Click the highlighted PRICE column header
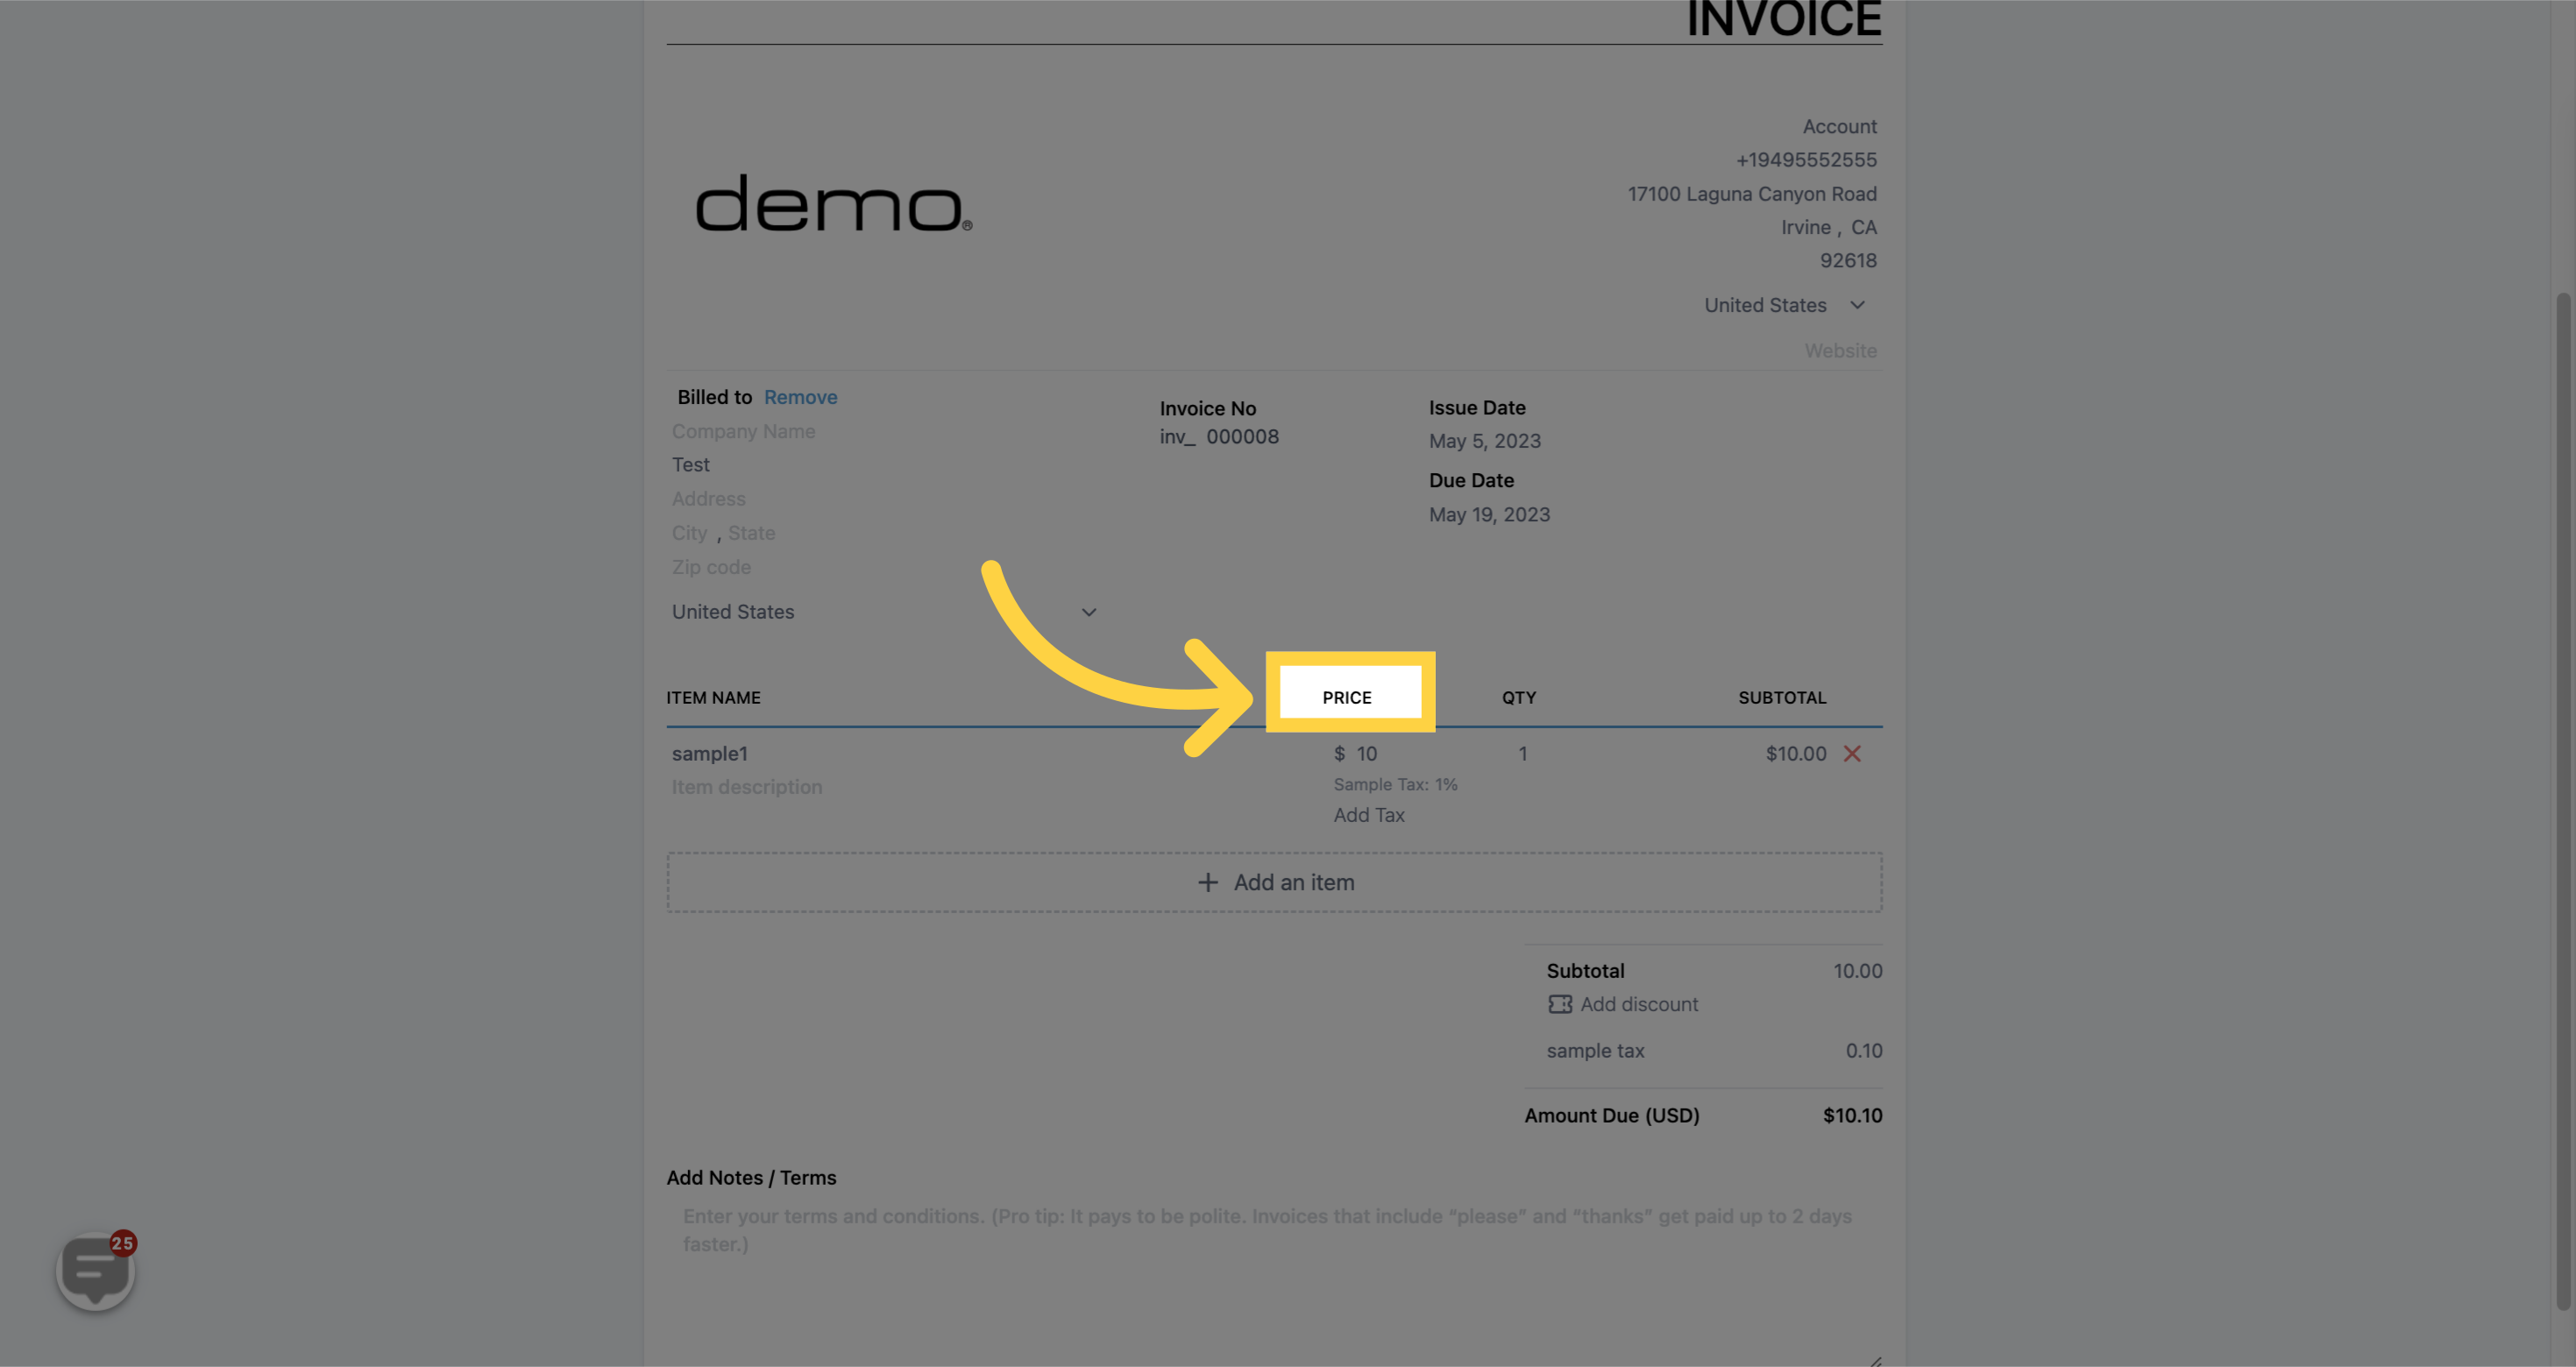This screenshot has width=2576, height=1367. (1347, 697)
